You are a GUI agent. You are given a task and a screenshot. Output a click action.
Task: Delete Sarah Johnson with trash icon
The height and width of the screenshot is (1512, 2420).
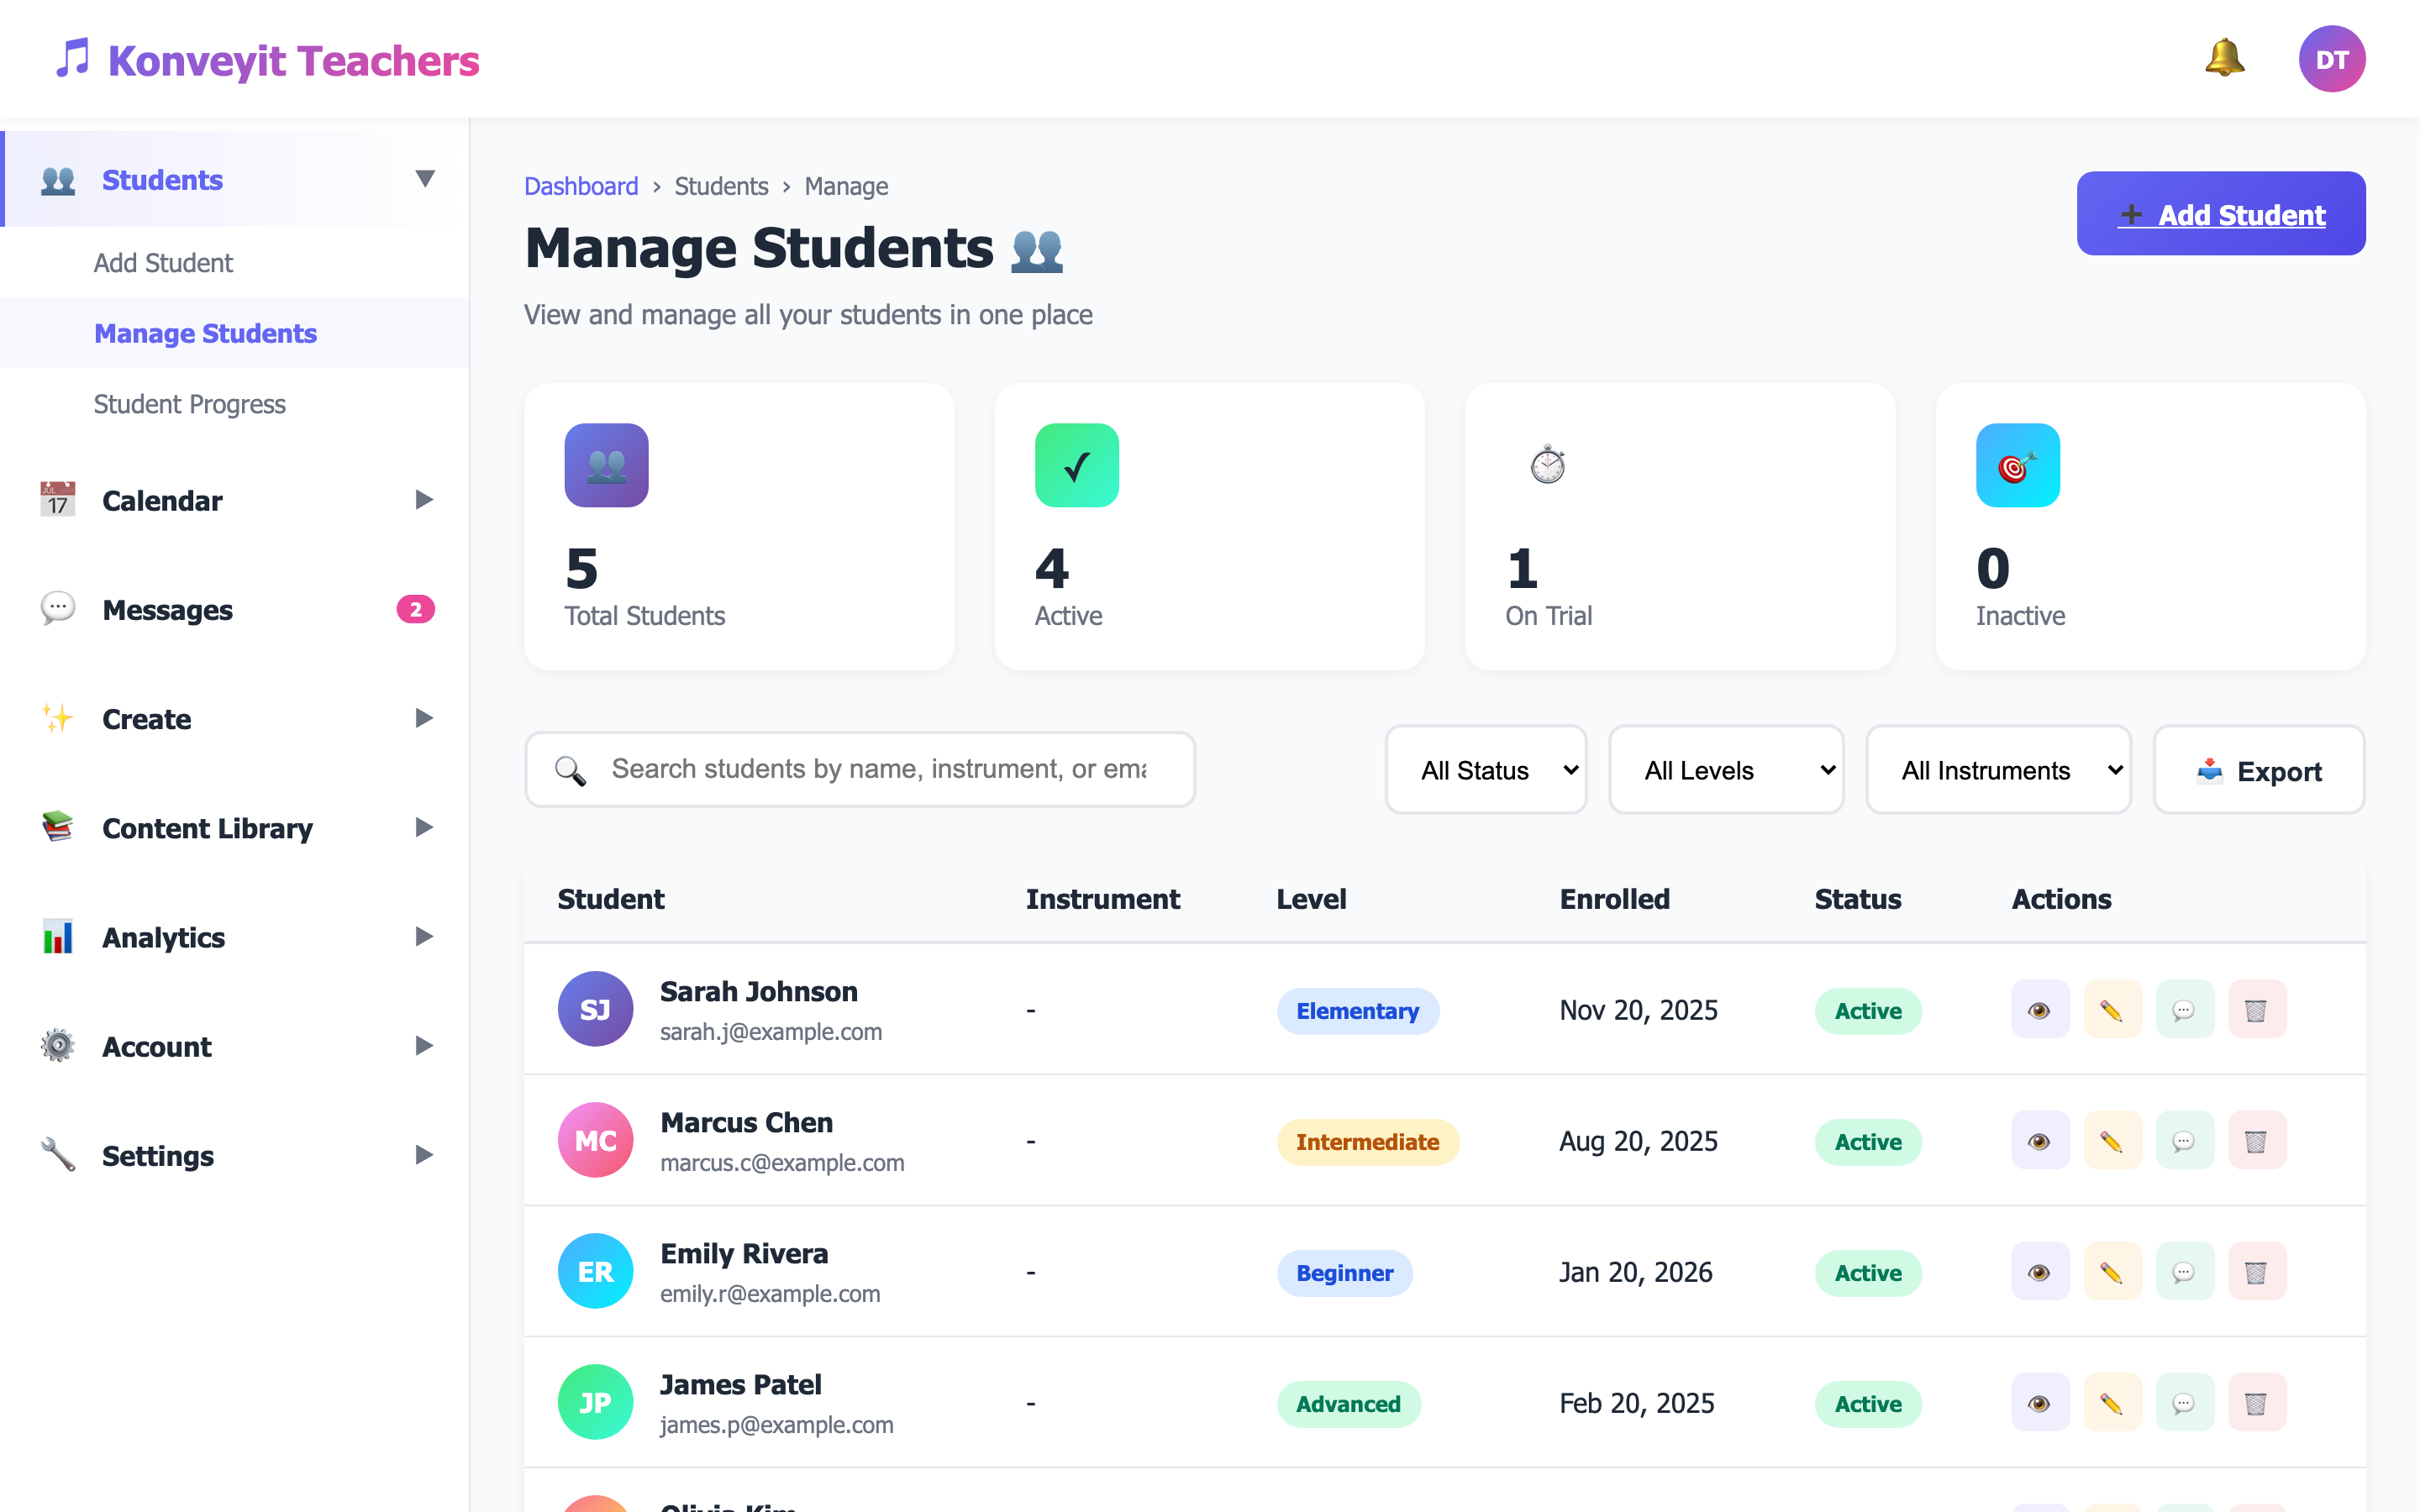(x=2256, y=1010)
